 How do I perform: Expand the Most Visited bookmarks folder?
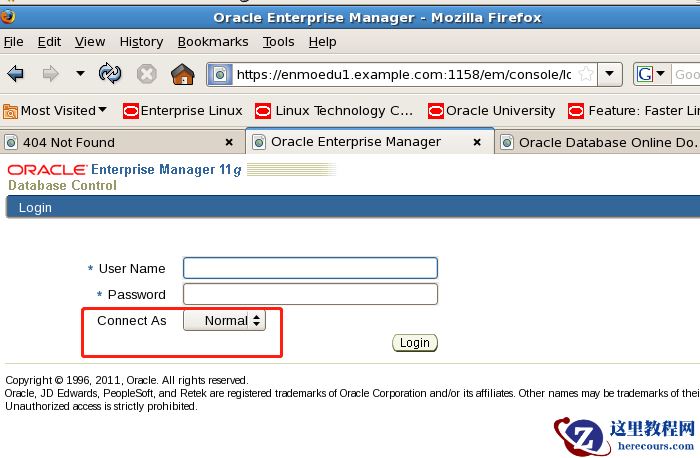click(x=55, y=111)
